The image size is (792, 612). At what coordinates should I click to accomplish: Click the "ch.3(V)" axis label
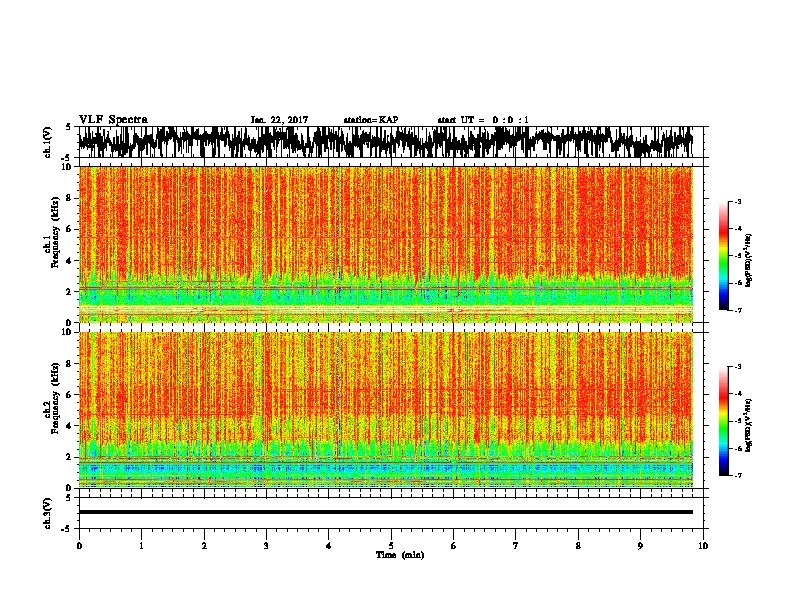pos(48,514)
